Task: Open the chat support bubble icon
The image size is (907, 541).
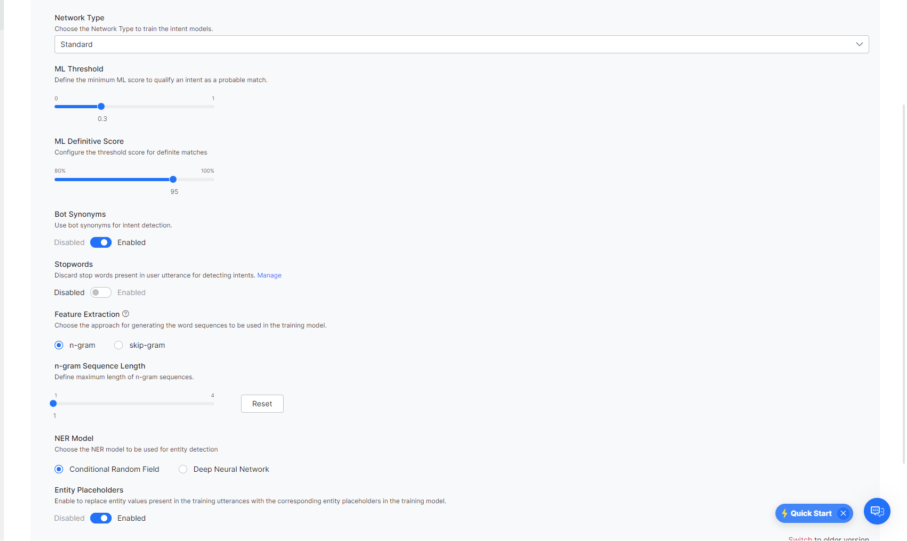Action: [x=876, y=511]
